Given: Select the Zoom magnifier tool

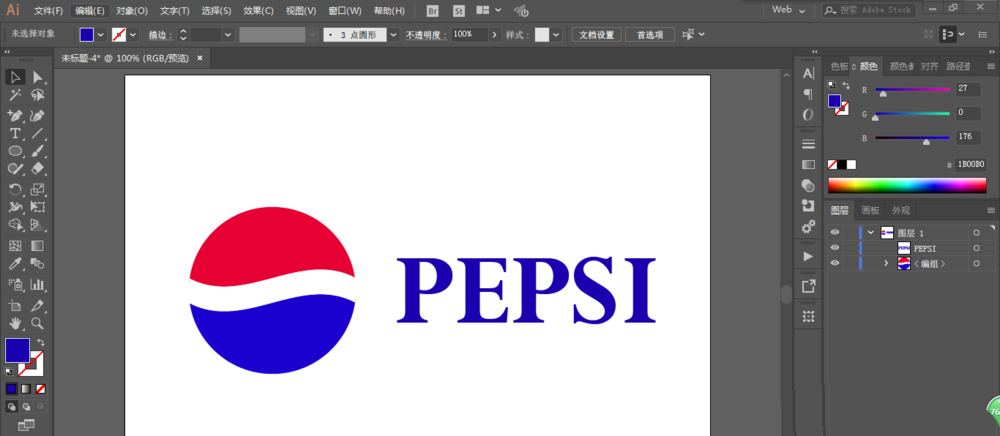Looking at the screenshot, I should [38, 323].
